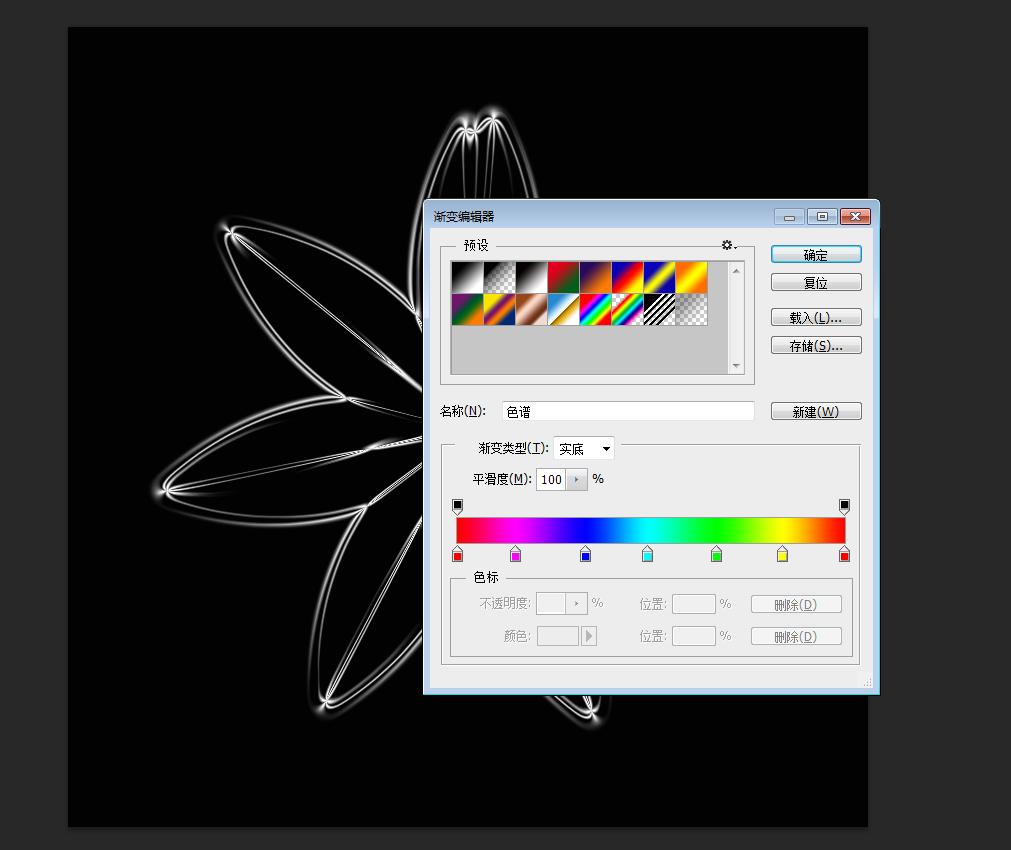Create a new gradient with 新建(W)
This screenshot has width=1011, height=850.
pyautogui.click(x=816, y=411)
